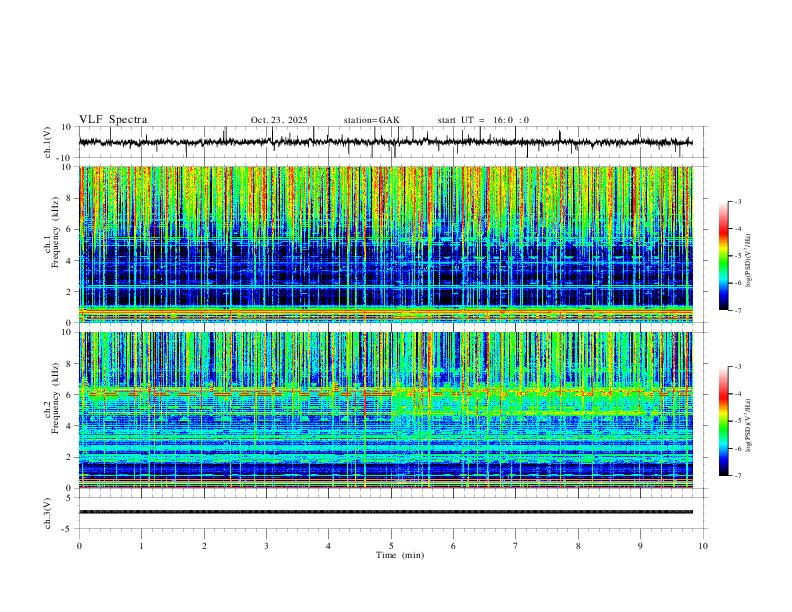Click the "VLF Spectra" plot title
792x612 pixels.
pyautogui.click(x=113, y=120)
